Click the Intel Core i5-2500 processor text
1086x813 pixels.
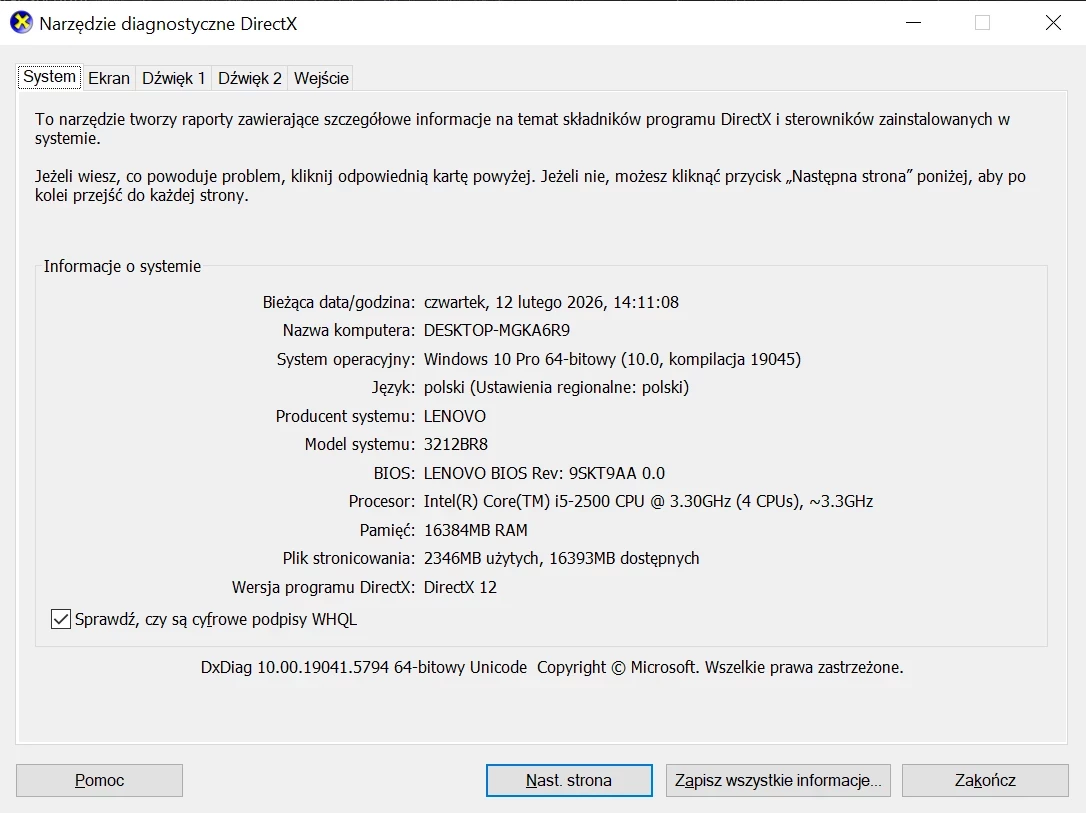(x=648, y=501)
